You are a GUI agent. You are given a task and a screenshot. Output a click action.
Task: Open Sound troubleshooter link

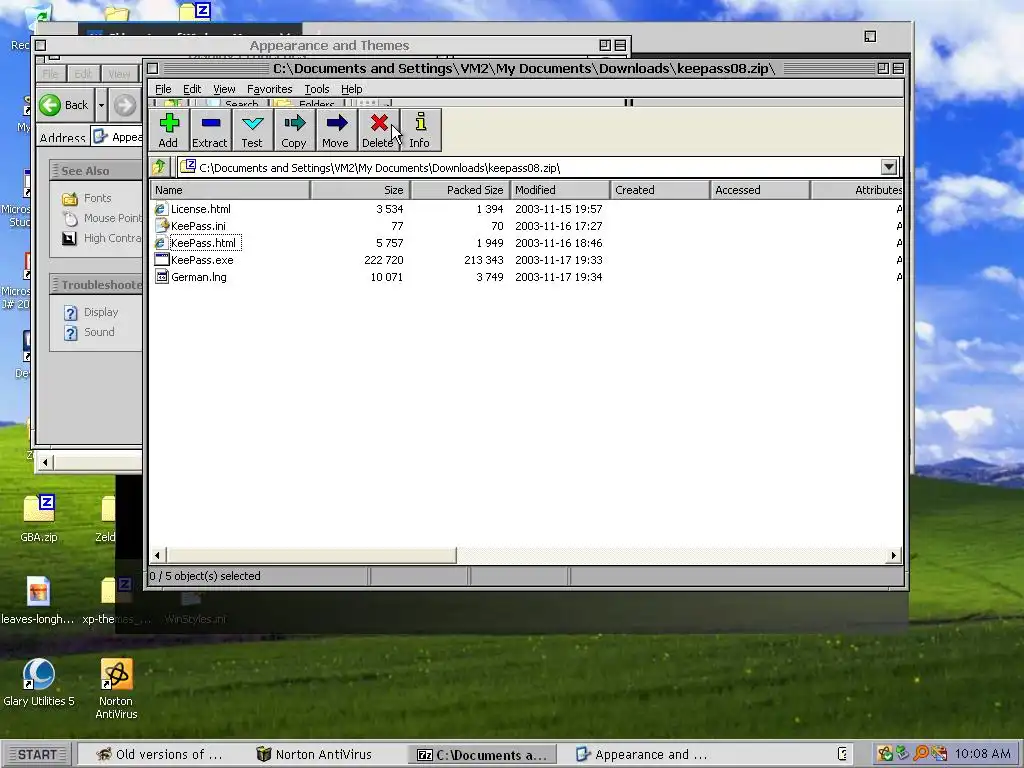pos(99,332)
